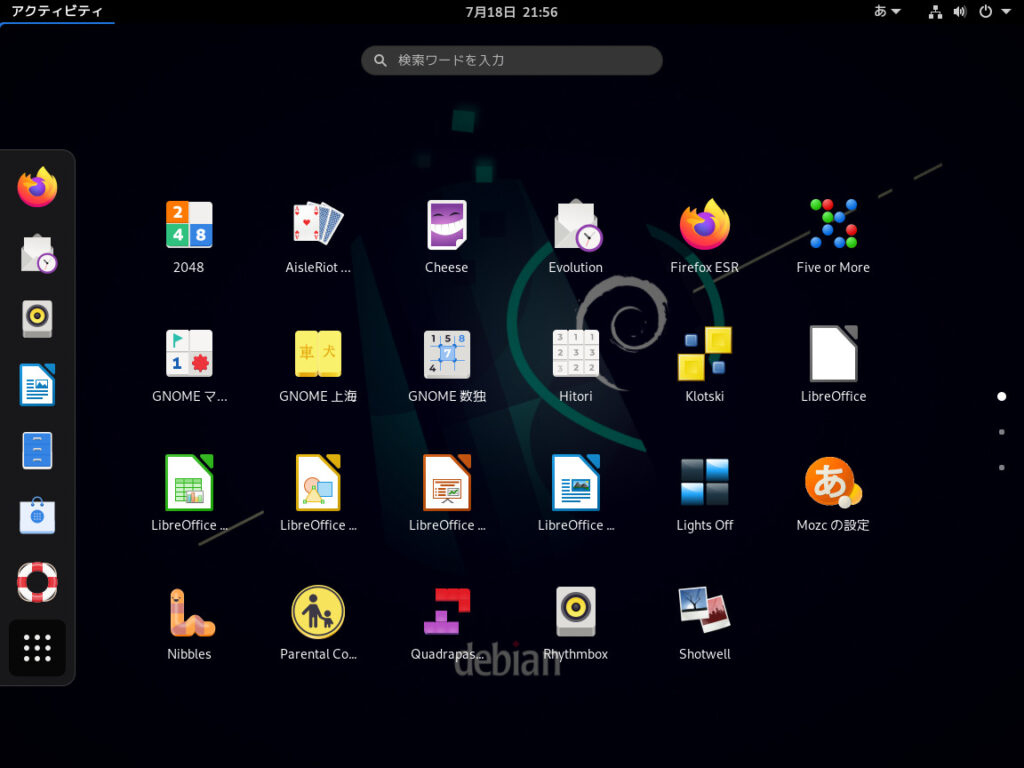Screen dimensions: 1024x768
Task: Open the network status menu
Action: (935, 12)
